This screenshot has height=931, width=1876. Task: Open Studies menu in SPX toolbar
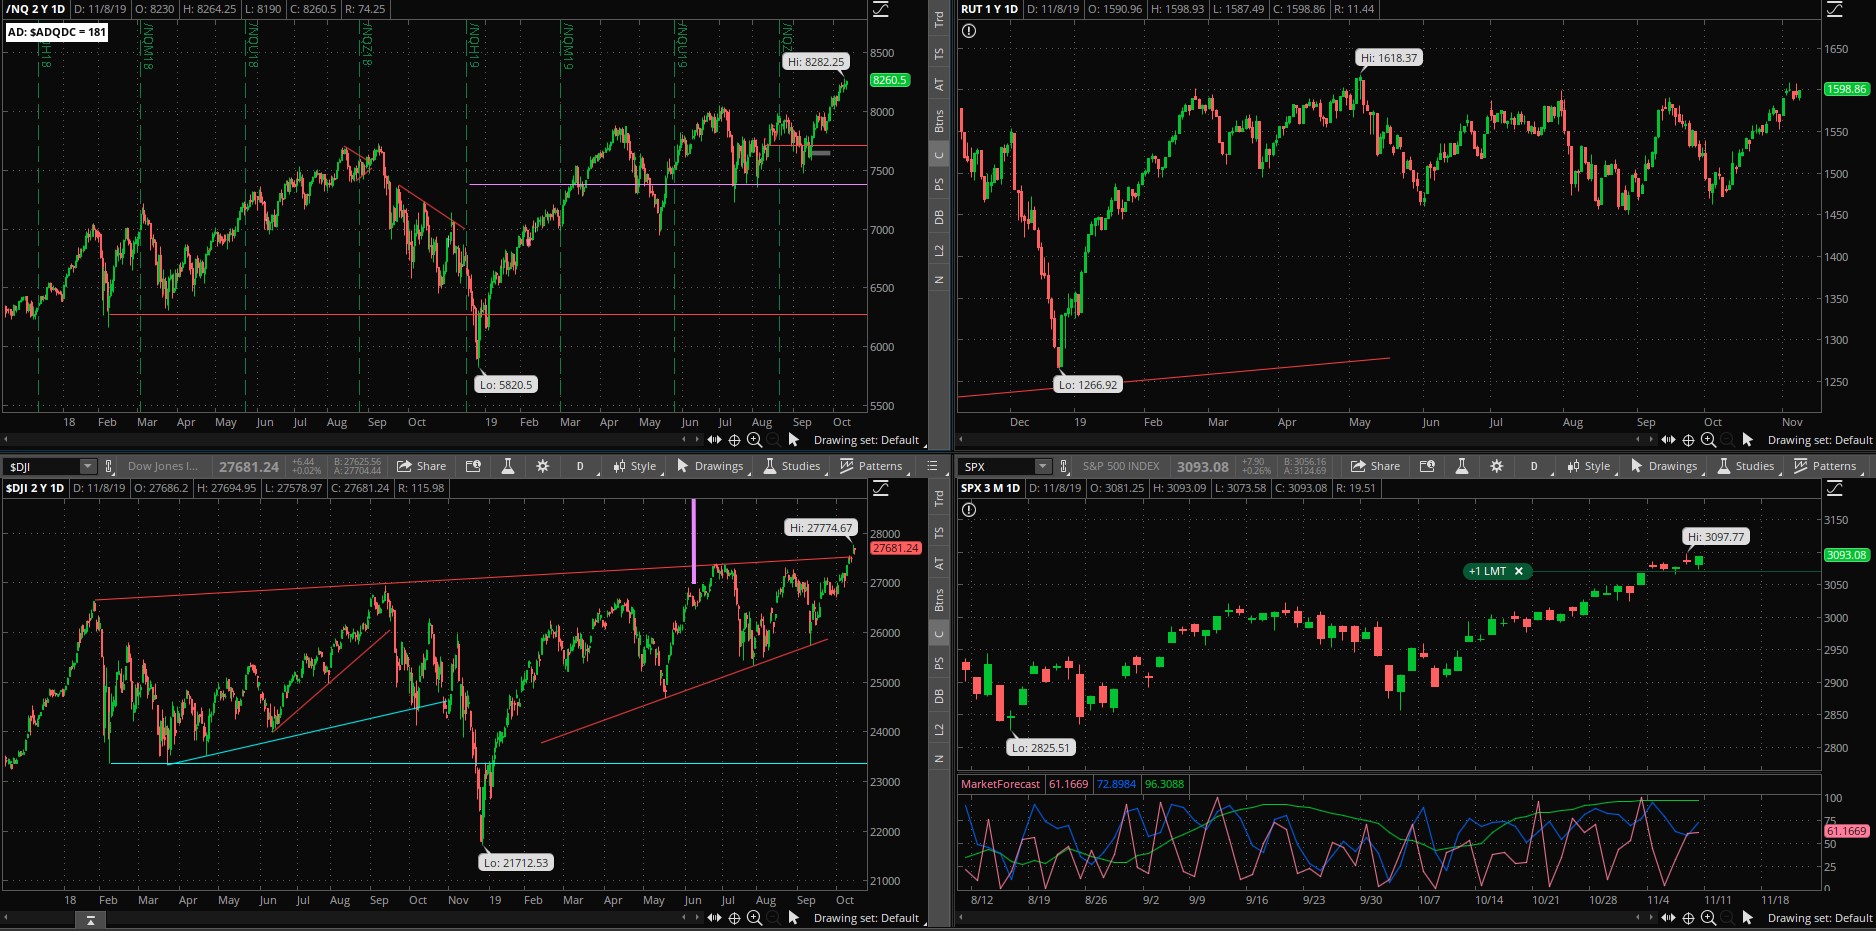point(1746,466)
